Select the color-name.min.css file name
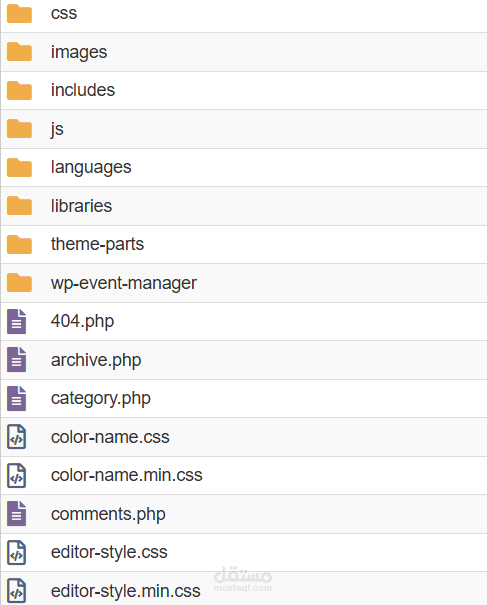The width and height of the screenshot is (487, 605). (x=127, y=475)
